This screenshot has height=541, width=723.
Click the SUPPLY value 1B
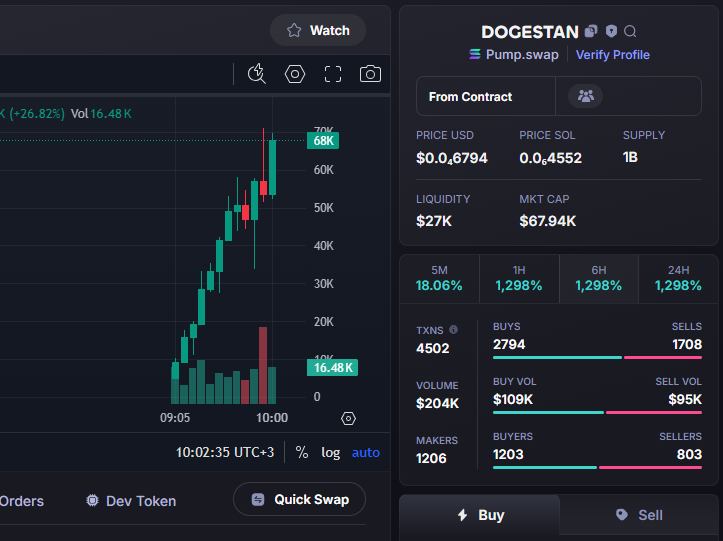(630, 157)
